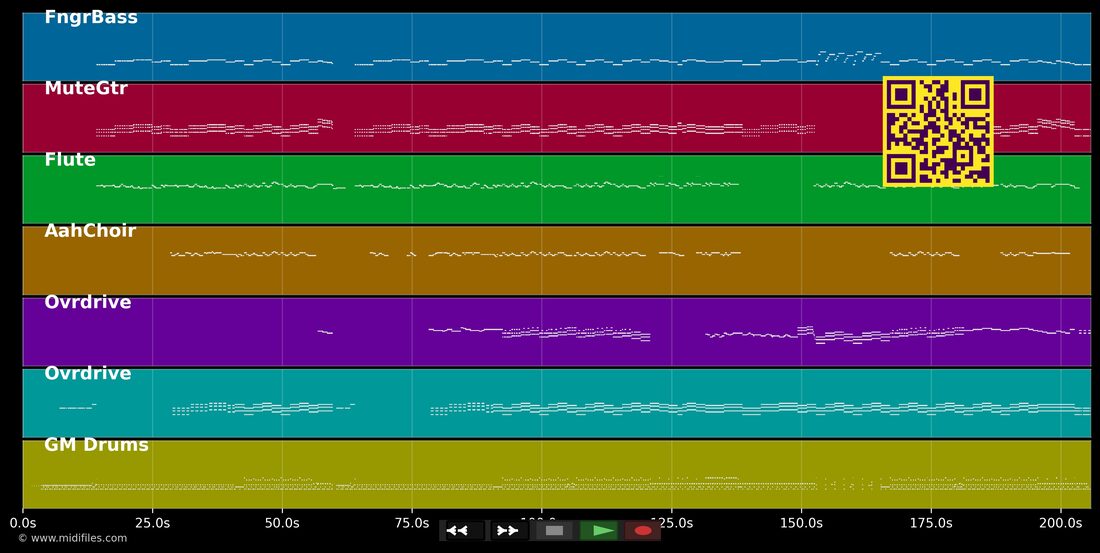
Task: Click the green play button
Action: tap(599, 531)
